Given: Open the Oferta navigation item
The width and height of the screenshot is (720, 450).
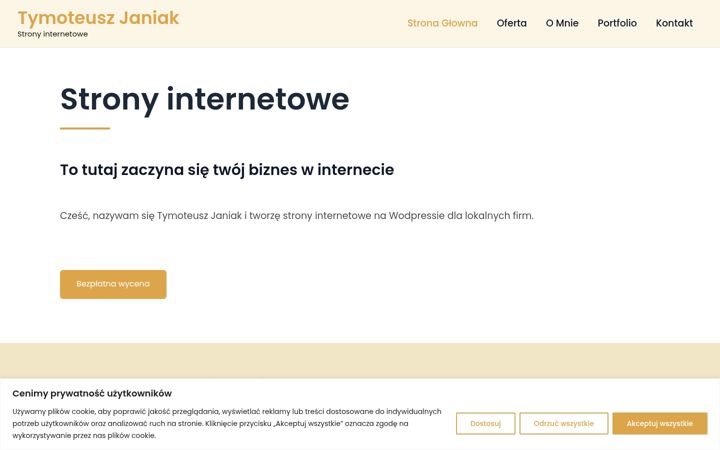Looking at the screenshot, I should tap(512, 23).
